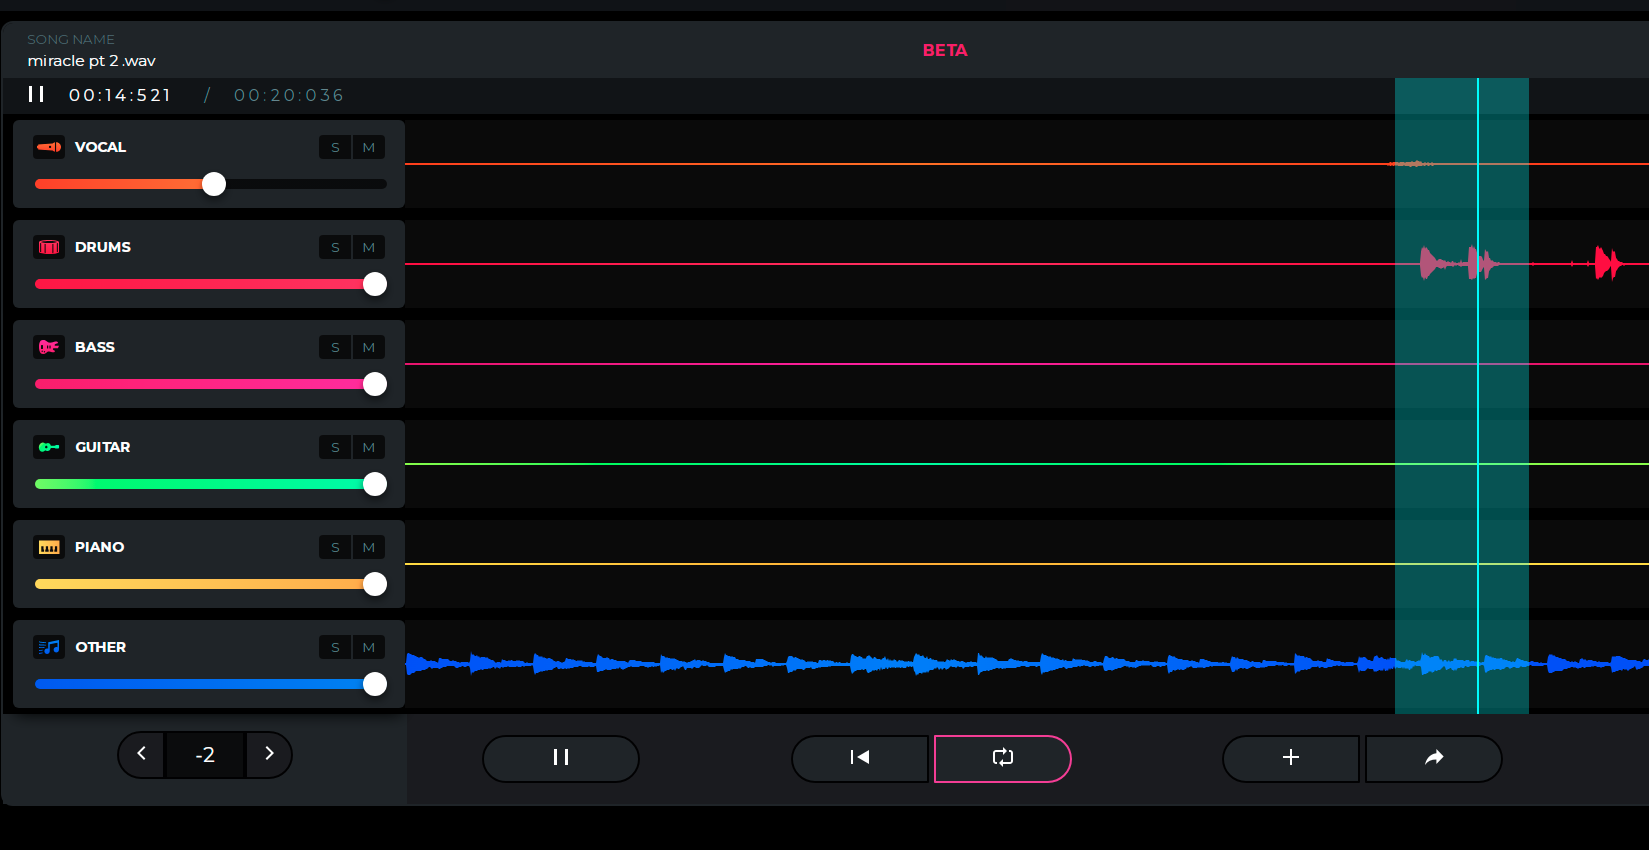Click the Guitar track icon

pyautogui.click(x=49, y=447)
